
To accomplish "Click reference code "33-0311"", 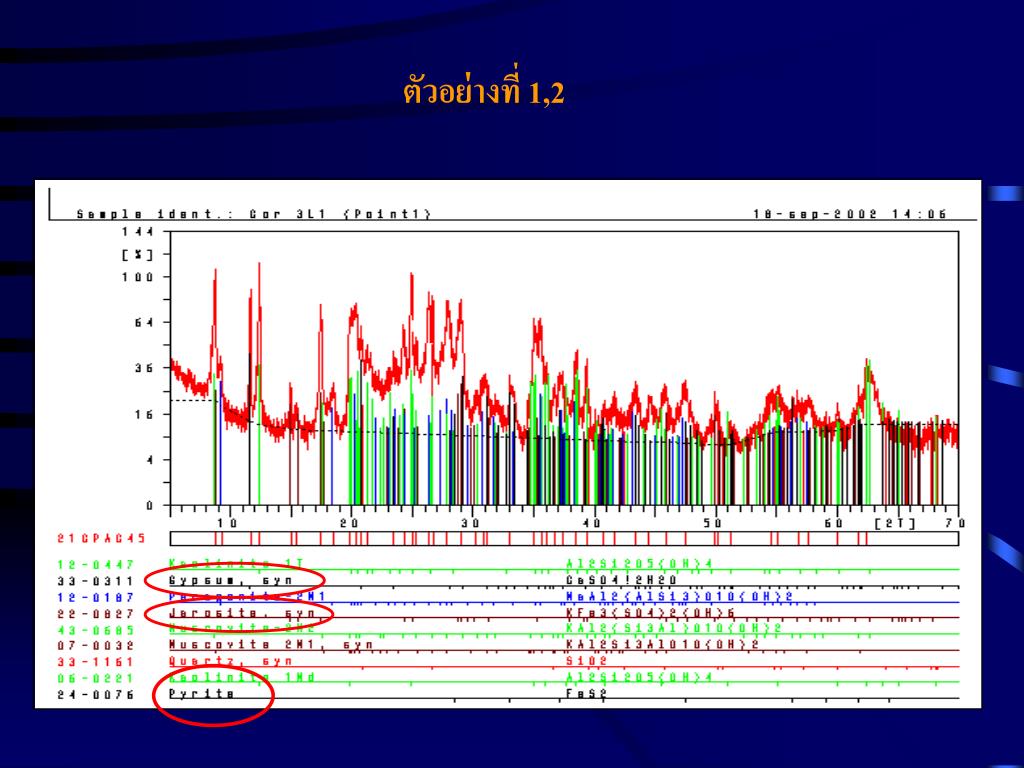I will pos(95,581).
